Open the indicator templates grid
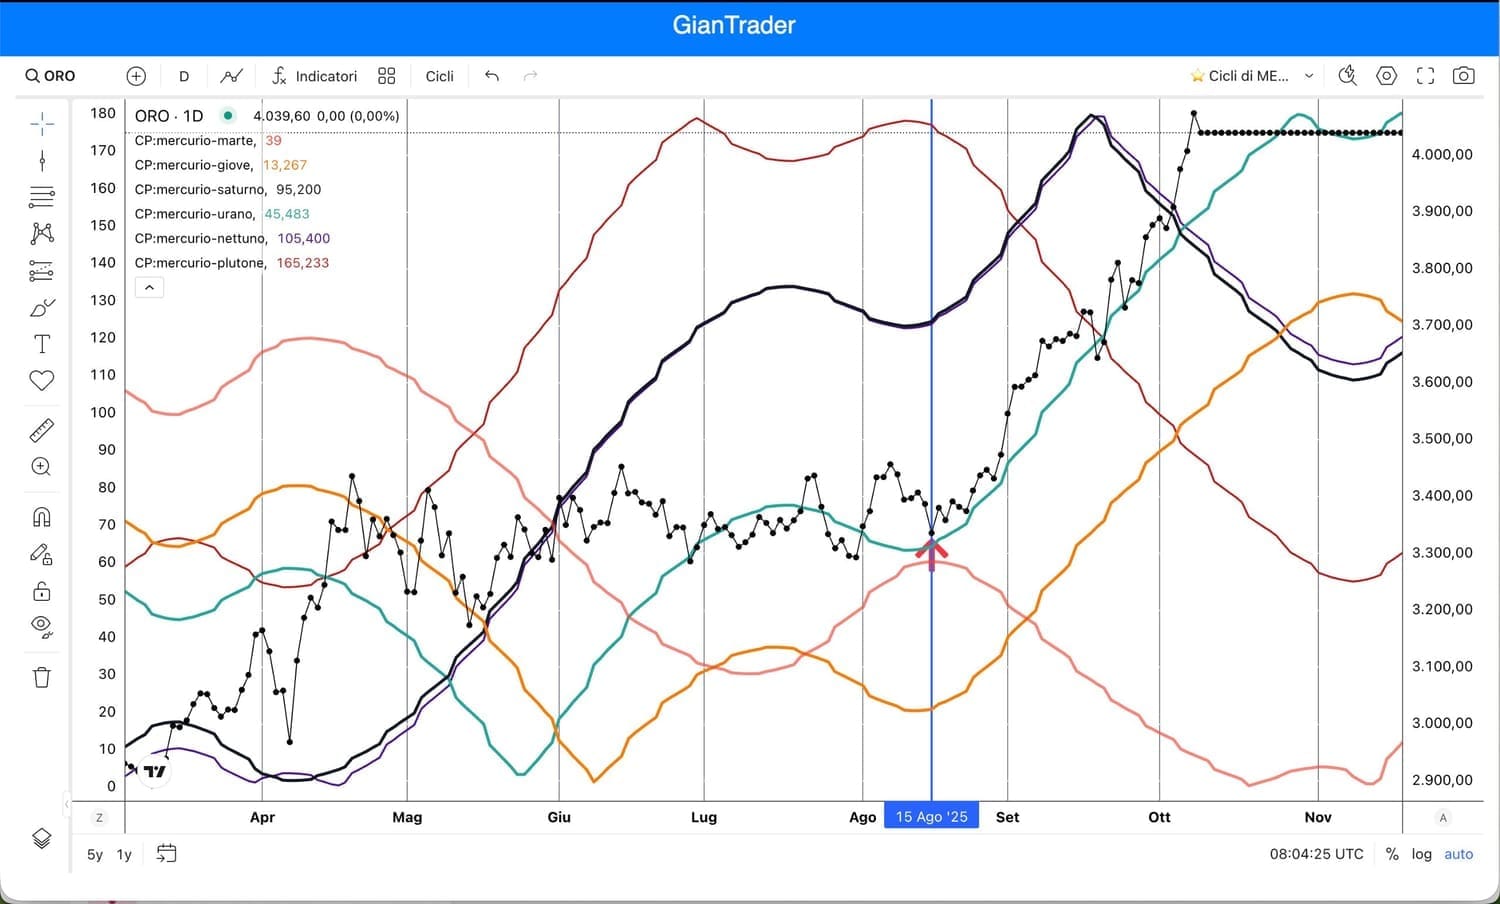The image size is (1500, 904). click(387, 76)
